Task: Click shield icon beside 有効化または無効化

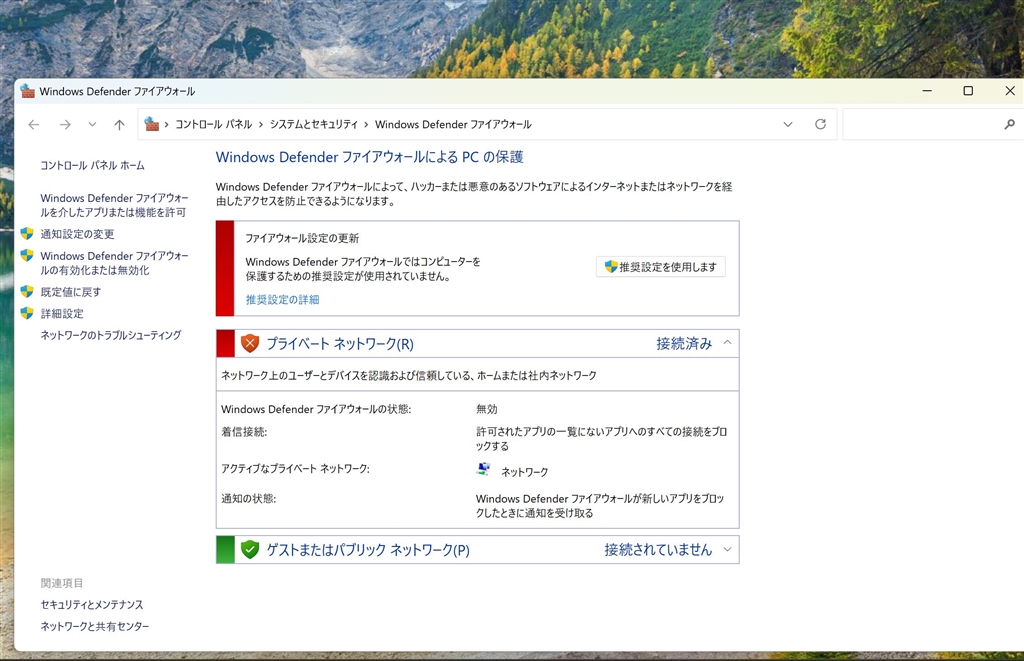Action: coord(27,255)
